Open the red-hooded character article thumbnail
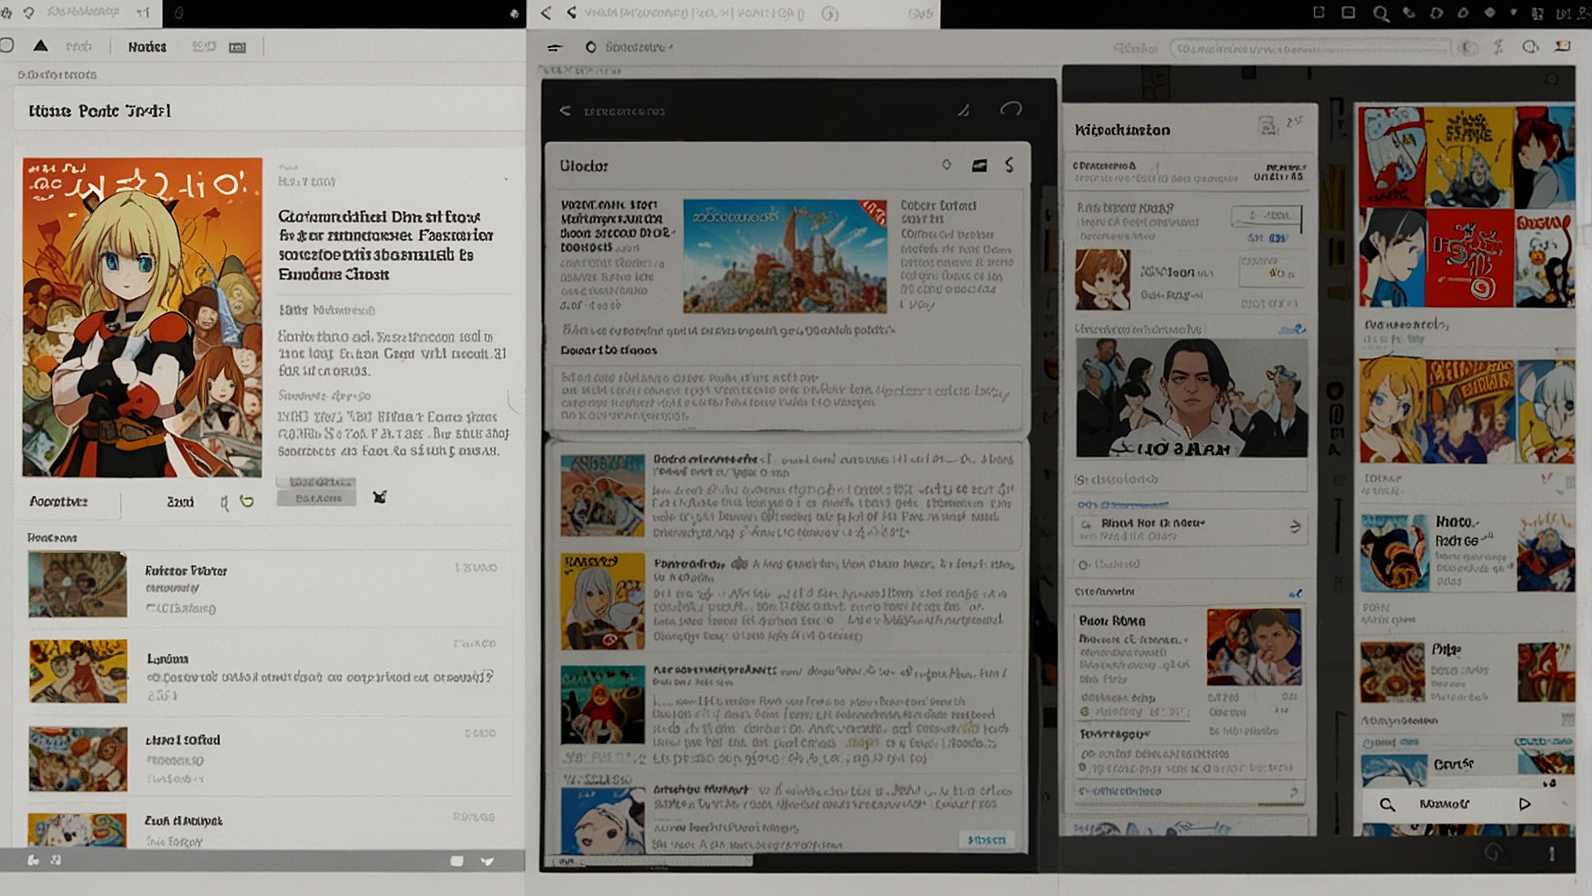This screenshot has width=1592, height=896. (603, 706)
